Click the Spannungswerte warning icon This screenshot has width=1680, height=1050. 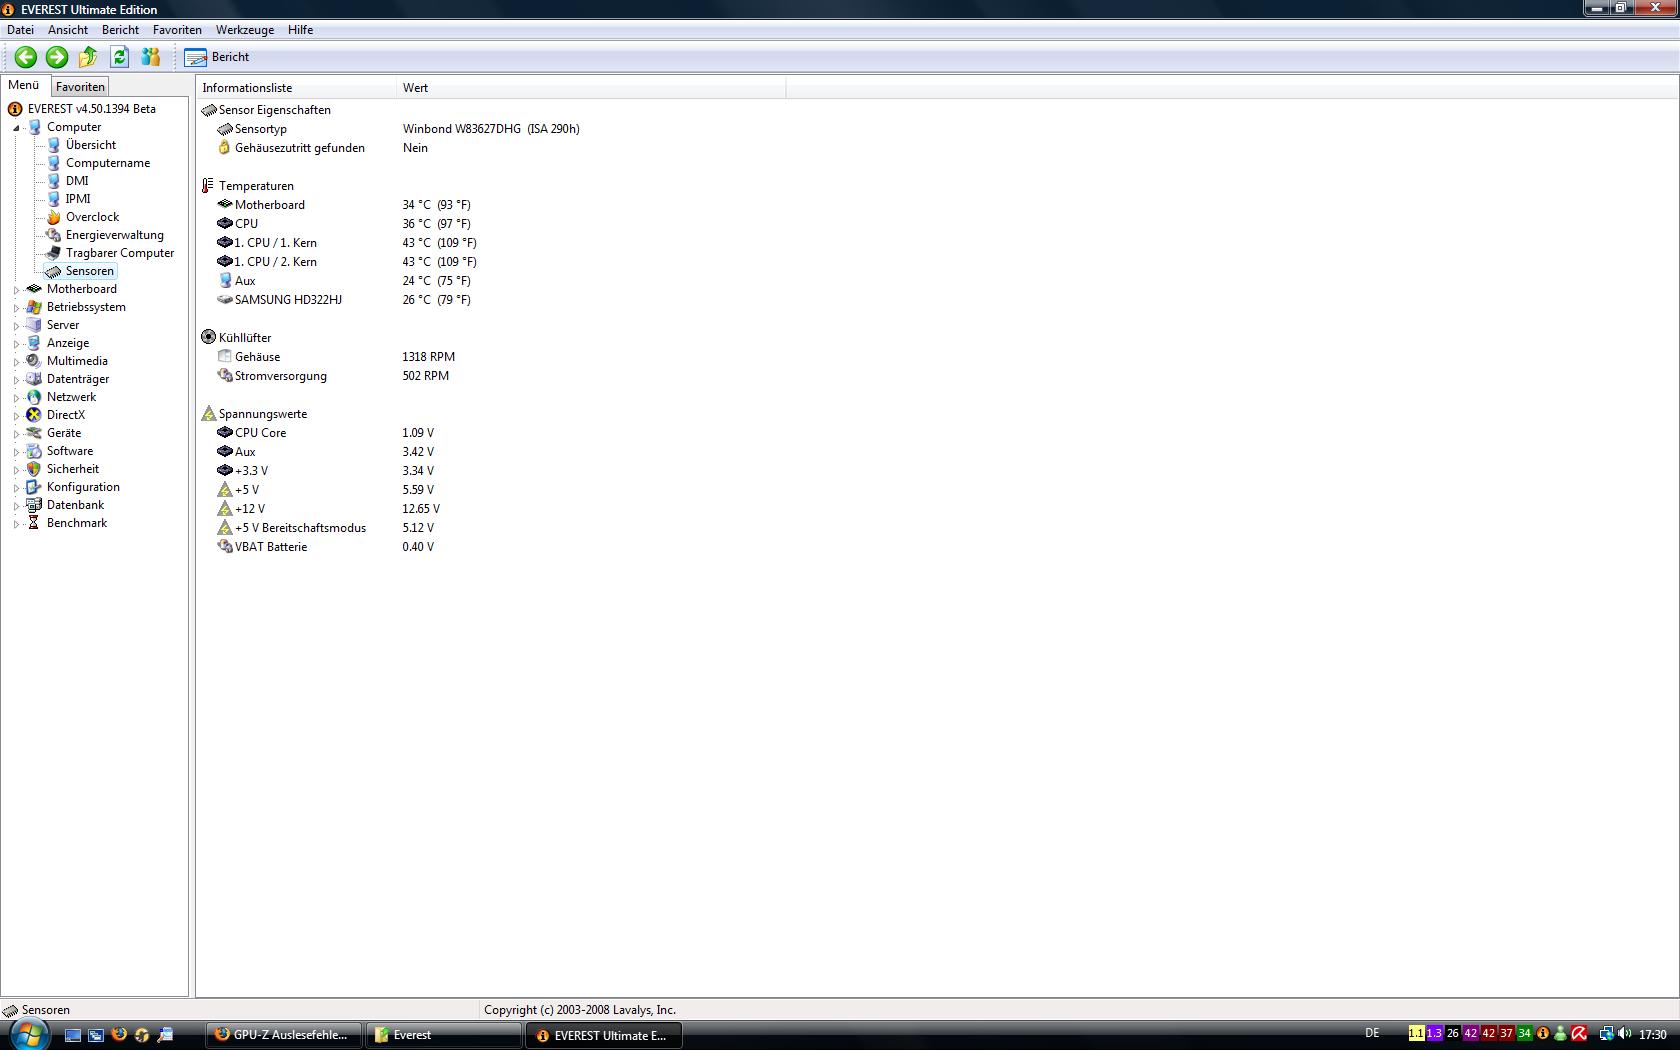pyautogui.click(x=208, y=414)
